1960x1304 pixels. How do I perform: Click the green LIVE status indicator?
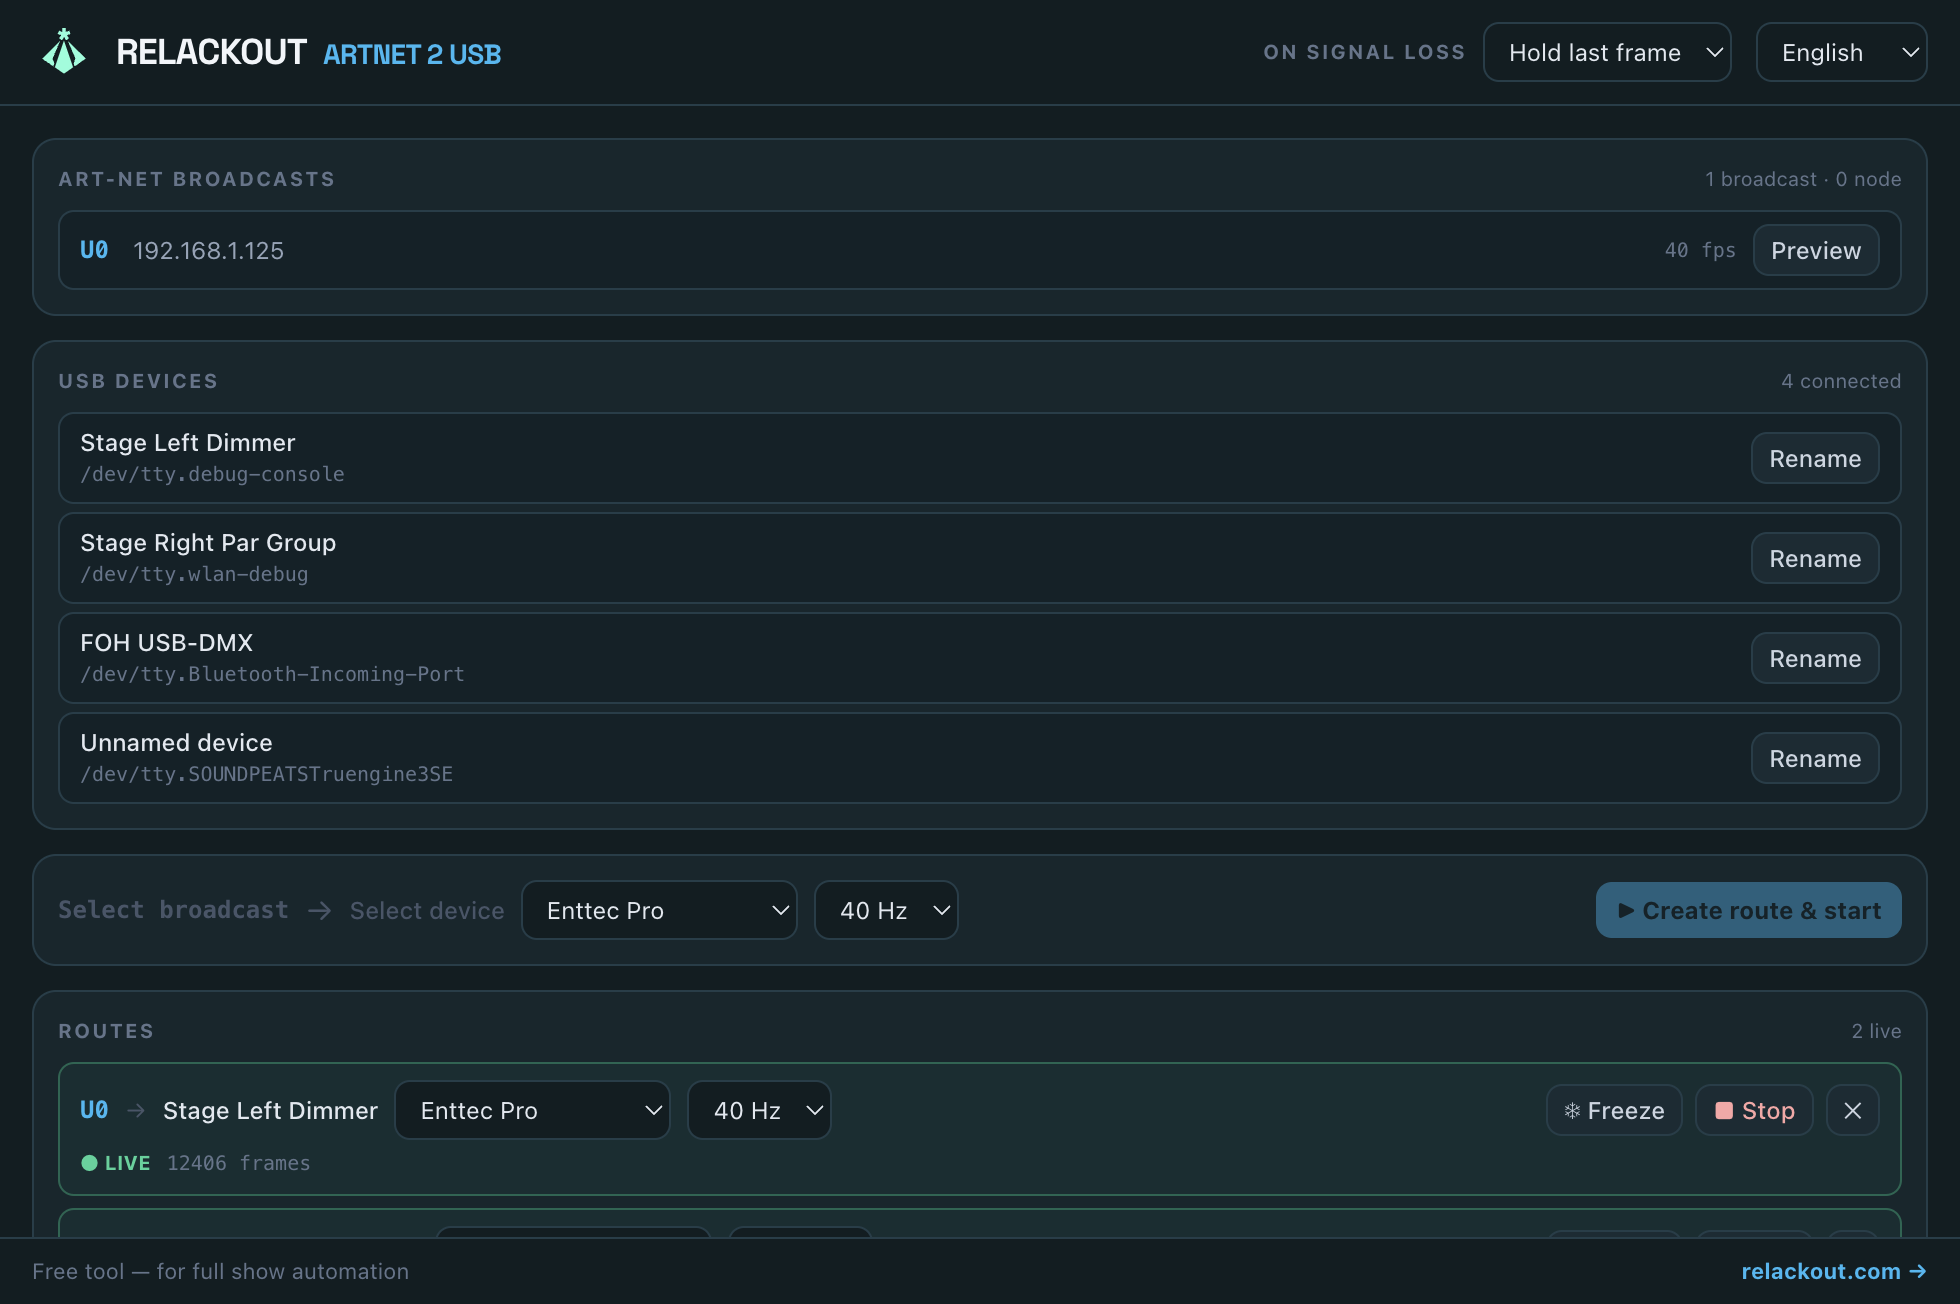(116, 1163)
